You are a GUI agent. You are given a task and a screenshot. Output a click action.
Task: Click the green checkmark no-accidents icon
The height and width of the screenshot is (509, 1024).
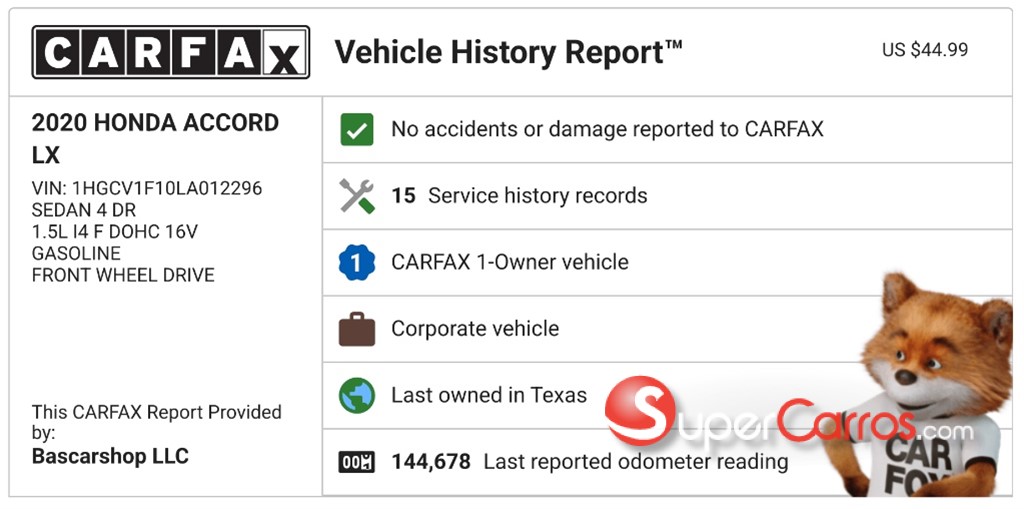click(356, 129)
